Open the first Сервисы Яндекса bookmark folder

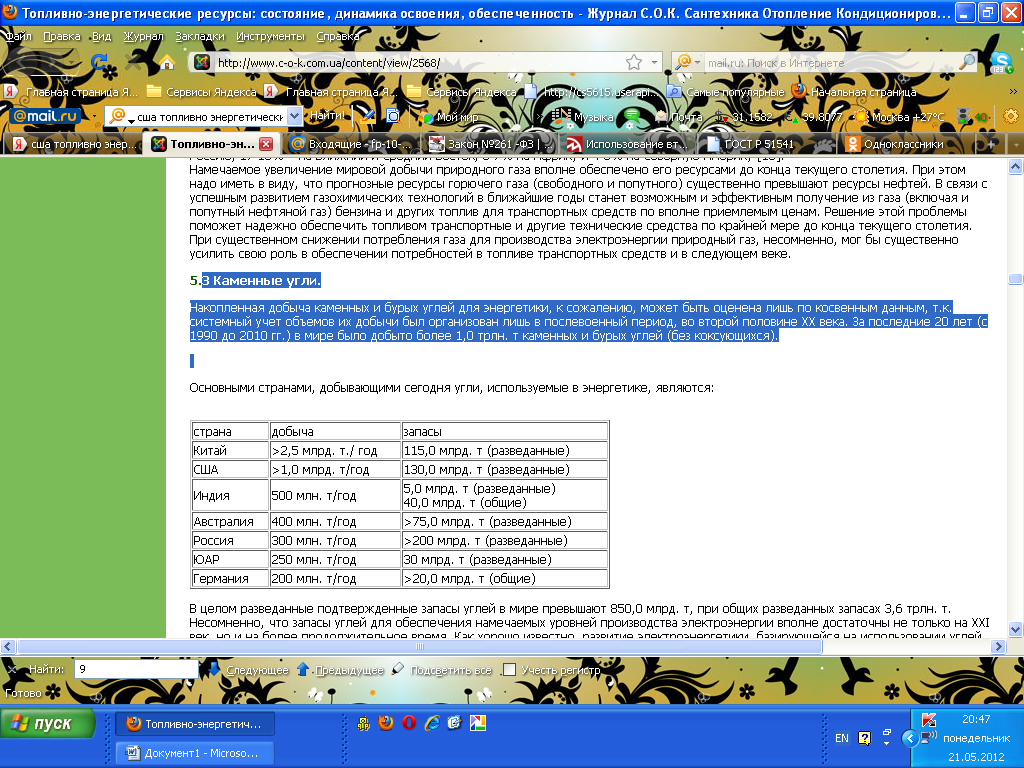point(202,92)
